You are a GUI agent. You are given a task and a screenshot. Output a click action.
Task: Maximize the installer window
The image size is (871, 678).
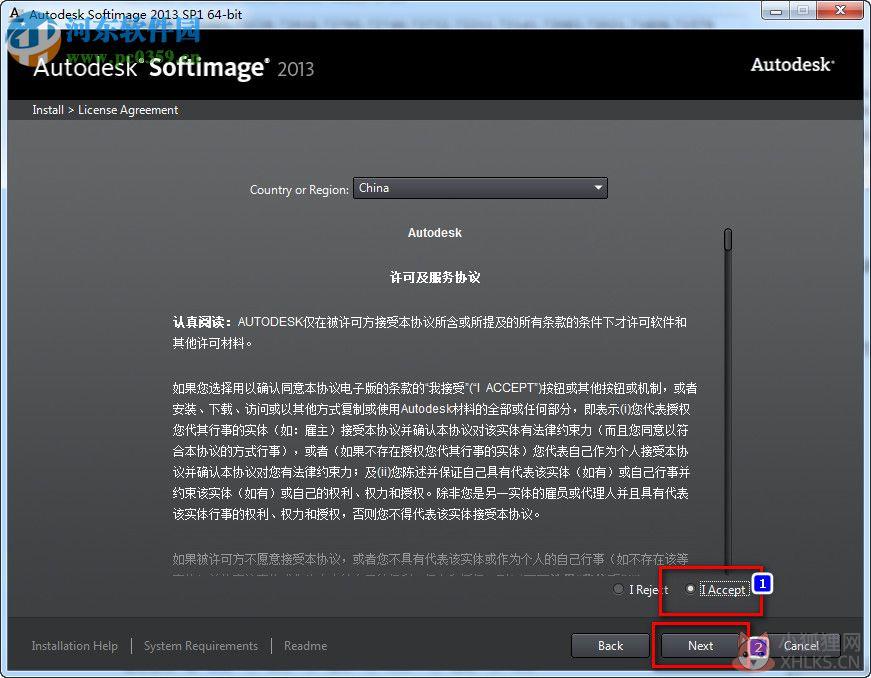[x=803, y=11]
